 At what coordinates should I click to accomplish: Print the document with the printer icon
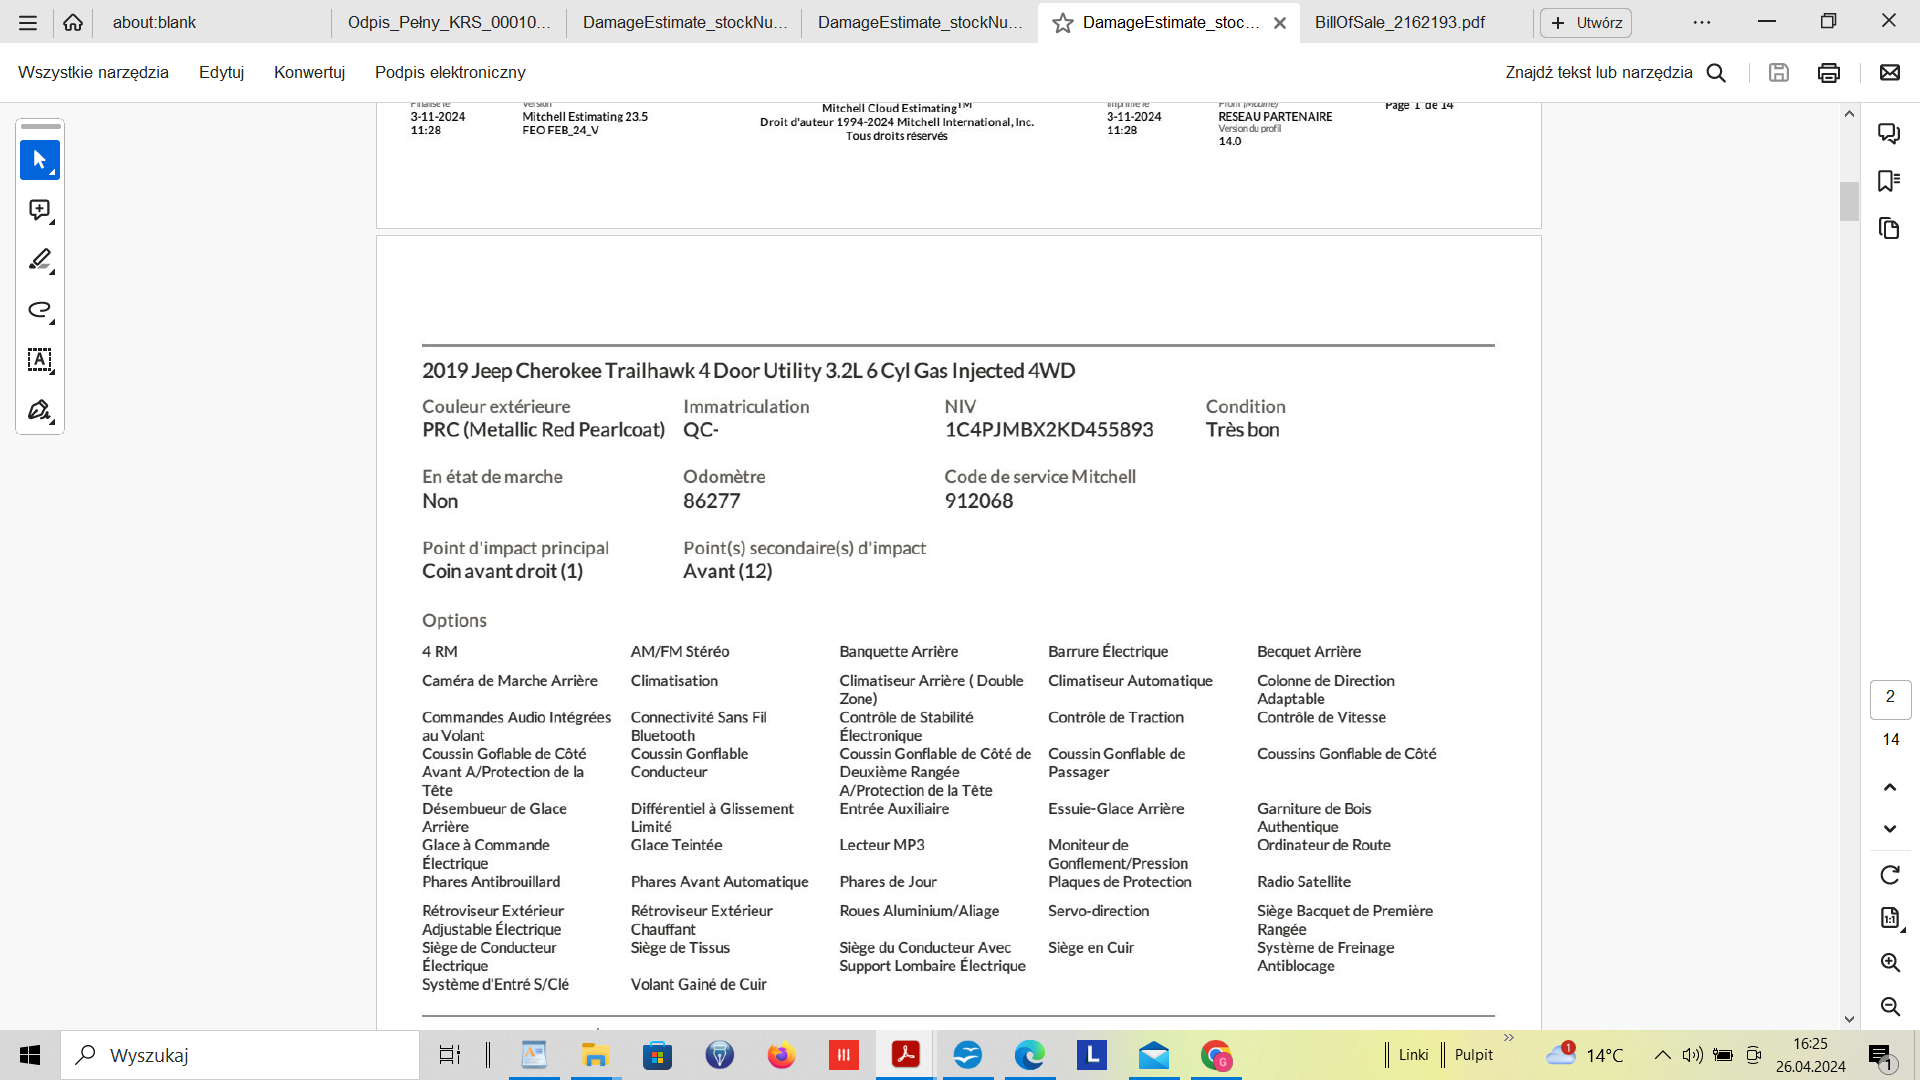(x=1829, y=72)
